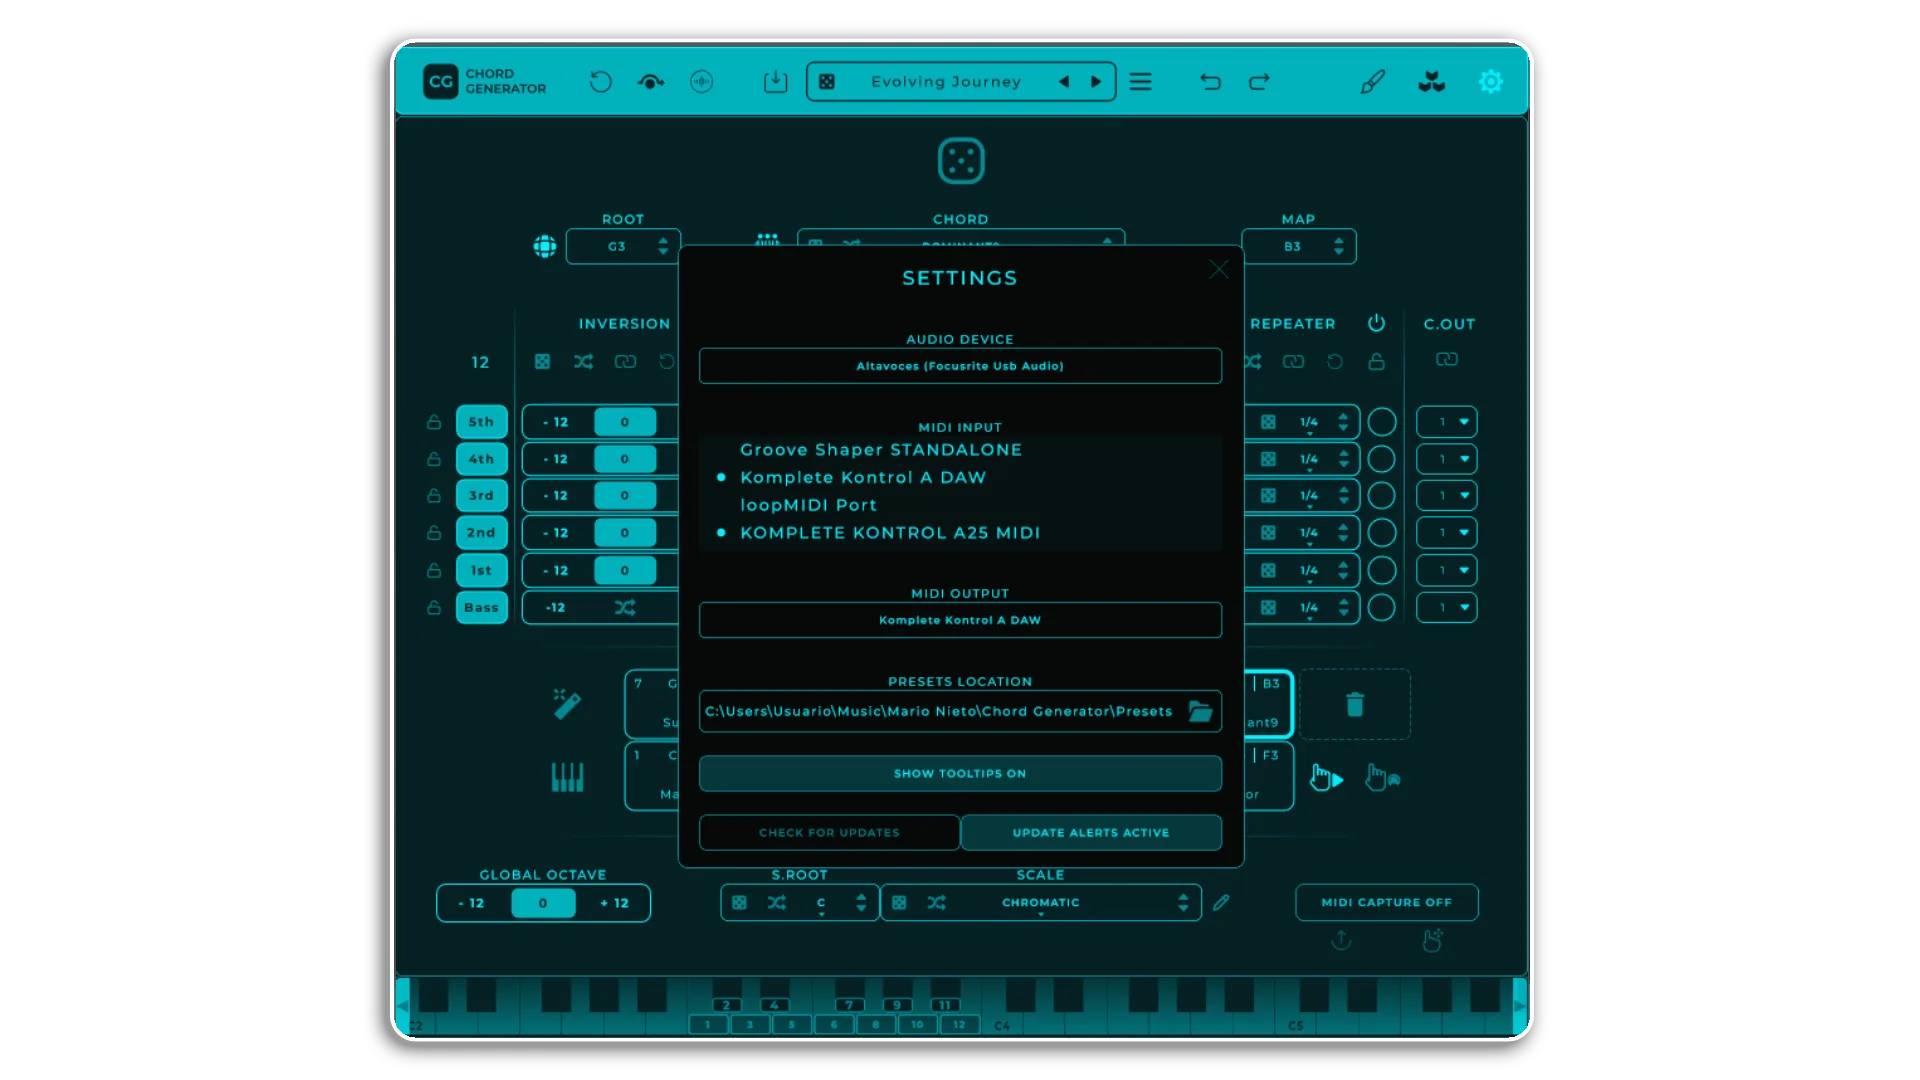Screen dimensions: 1920x1080
Task: Open the Audio Device dropdown
Action: (960, 366)
